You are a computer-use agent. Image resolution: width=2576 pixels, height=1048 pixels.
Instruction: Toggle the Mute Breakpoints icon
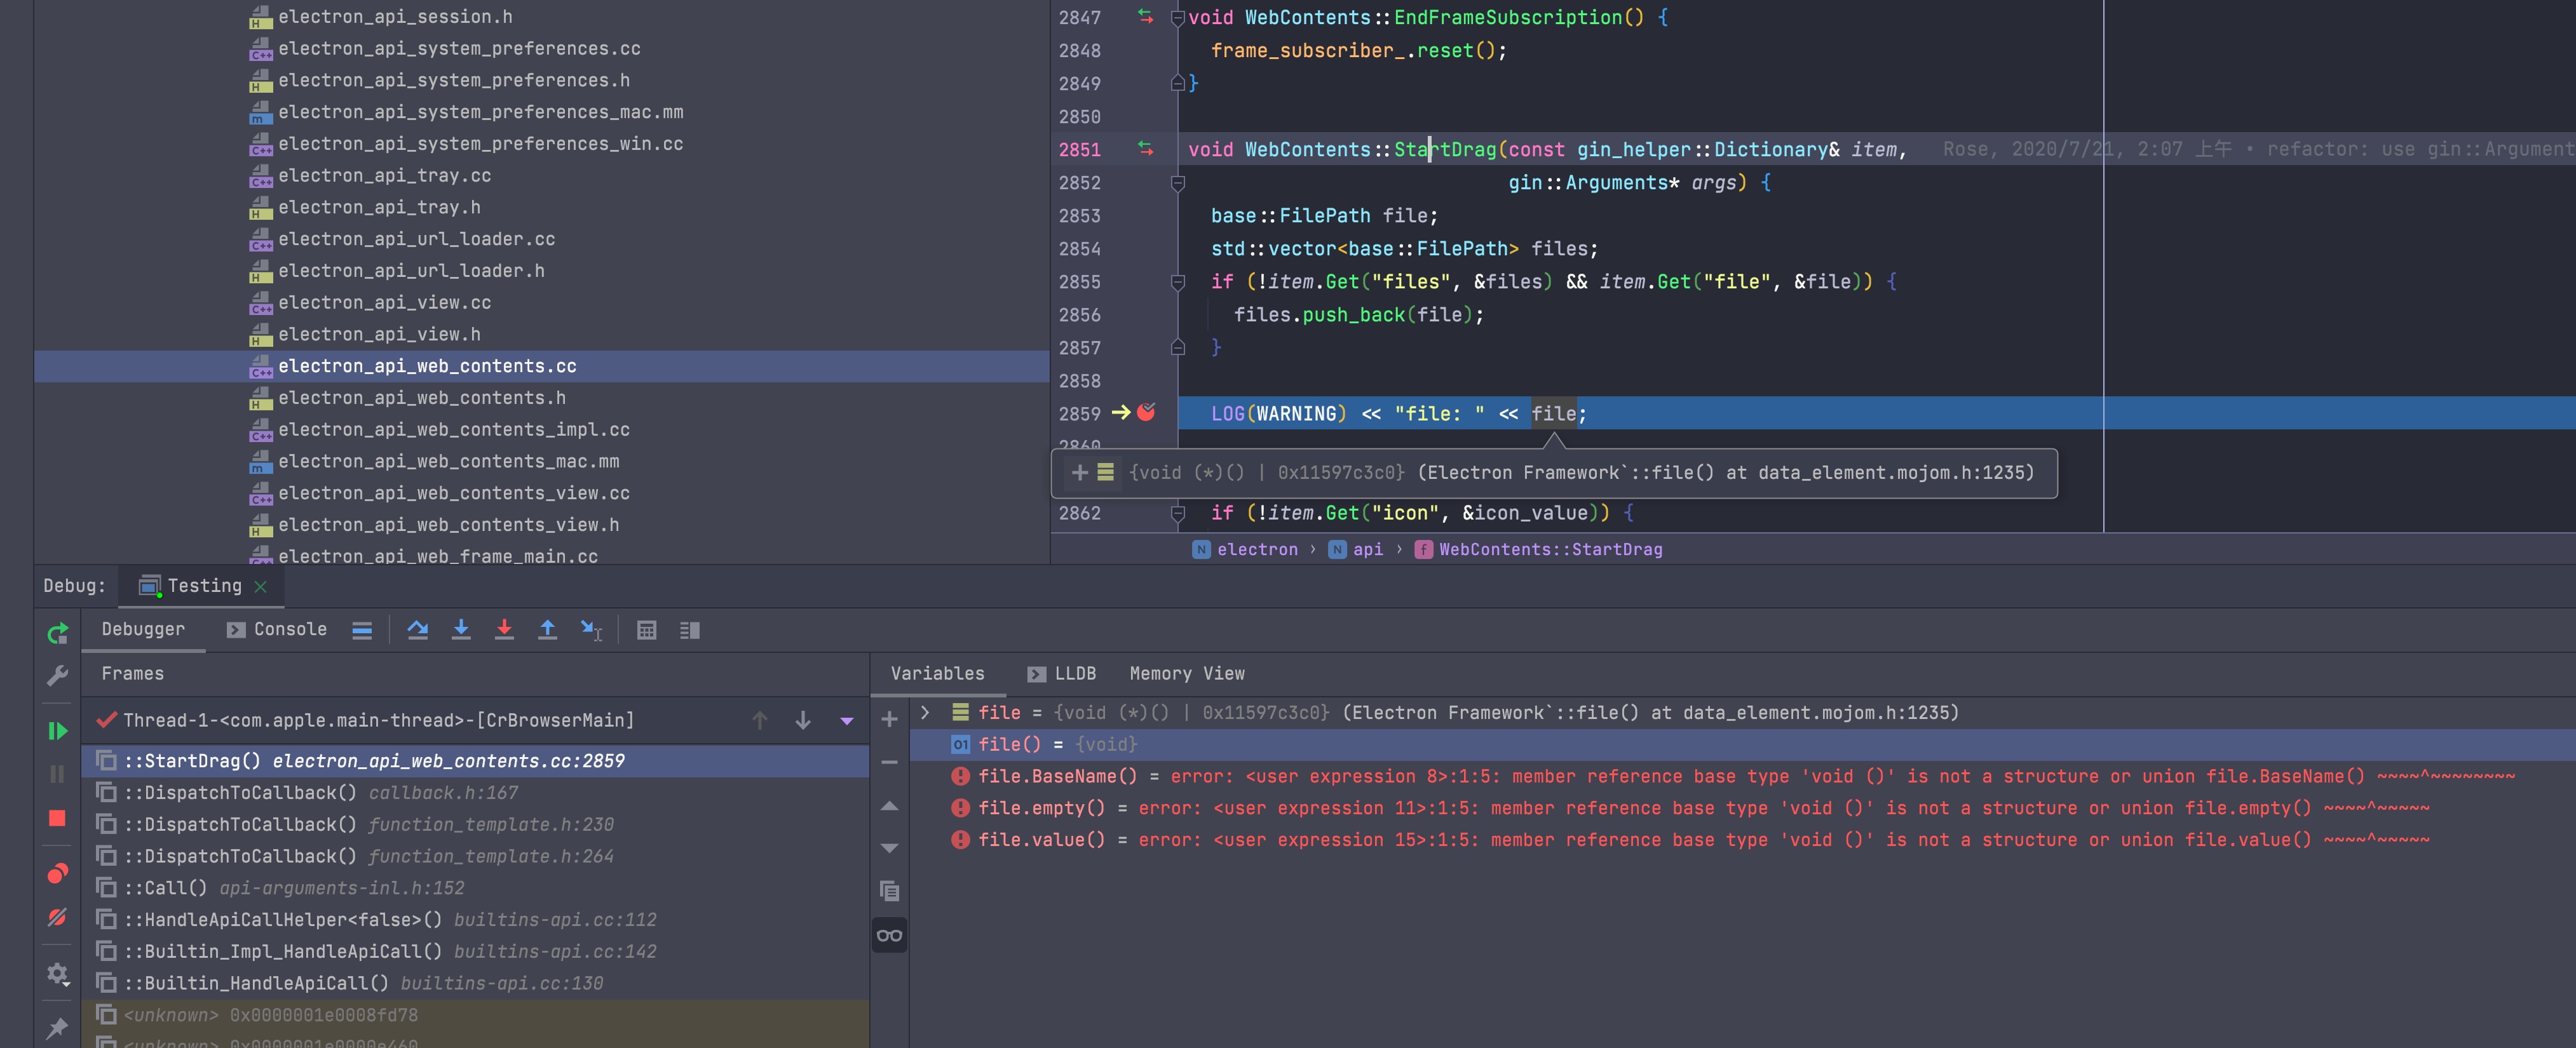[x=57, y=917]
